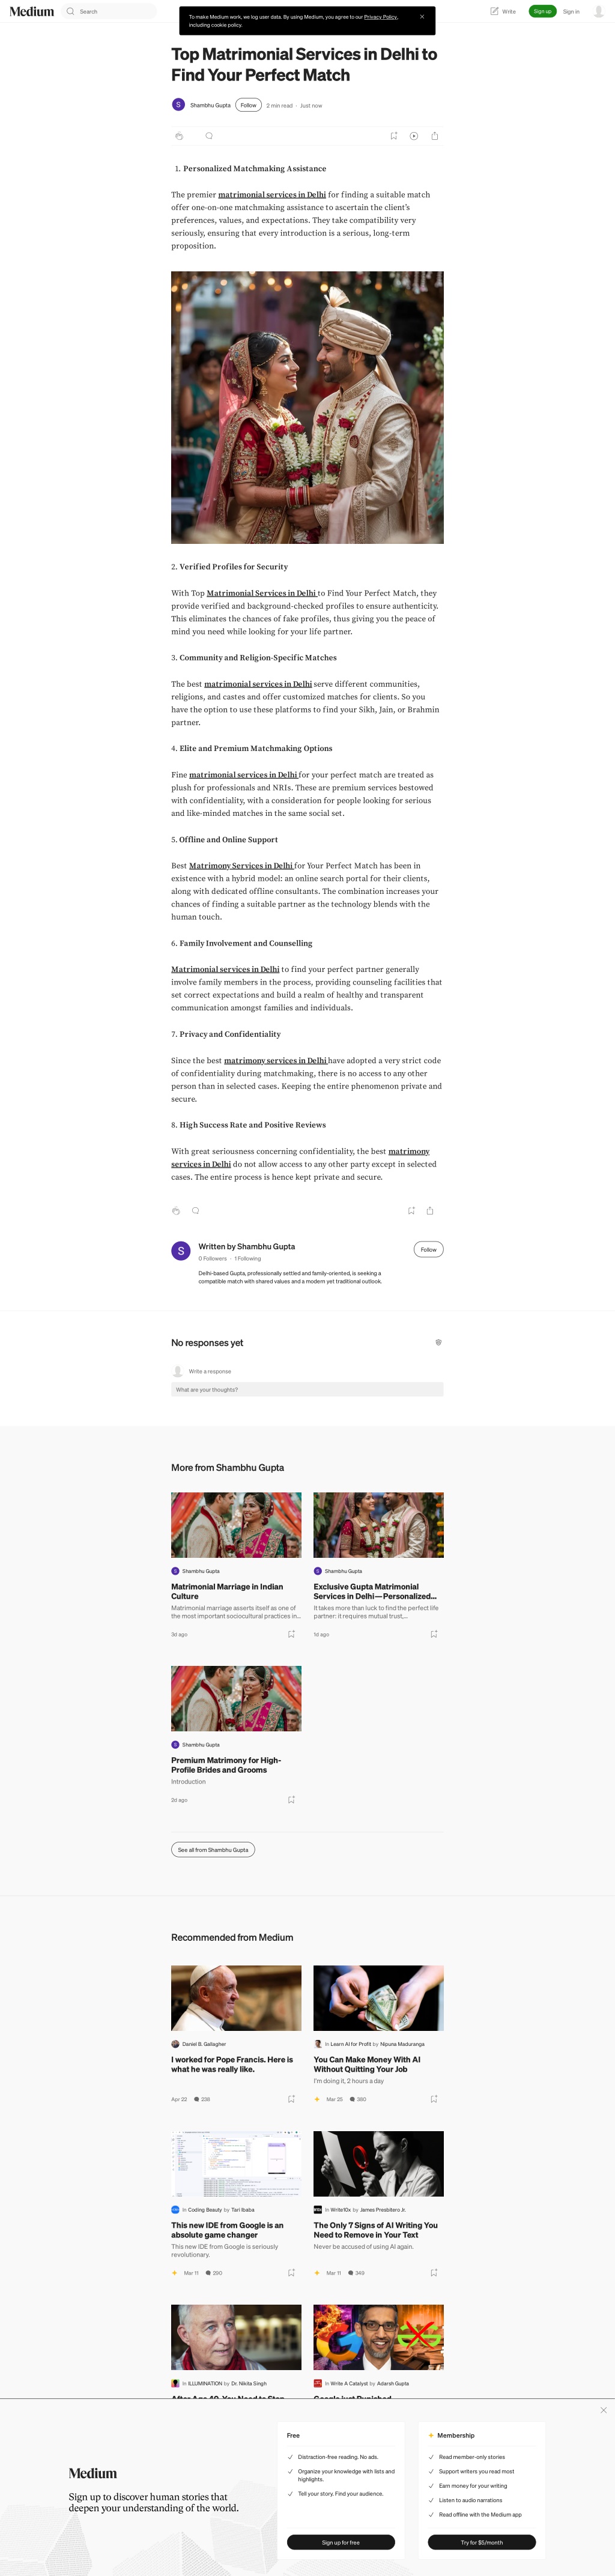The width and height of the screenshot is (615, 2576).
Task: Click See all from Shambhu Gupta button
Action: click(213, 1849)
